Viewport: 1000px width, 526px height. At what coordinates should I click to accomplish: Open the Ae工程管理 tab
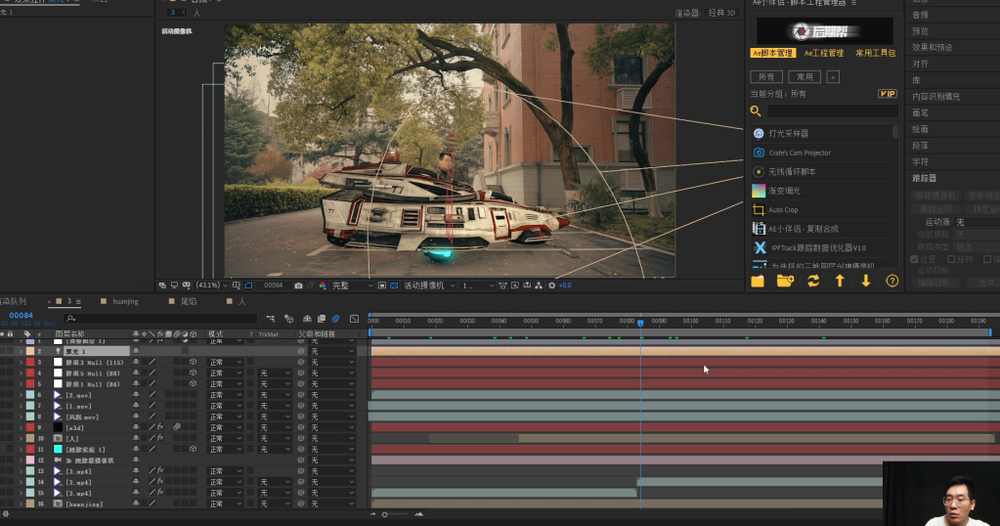pos(823,53)
